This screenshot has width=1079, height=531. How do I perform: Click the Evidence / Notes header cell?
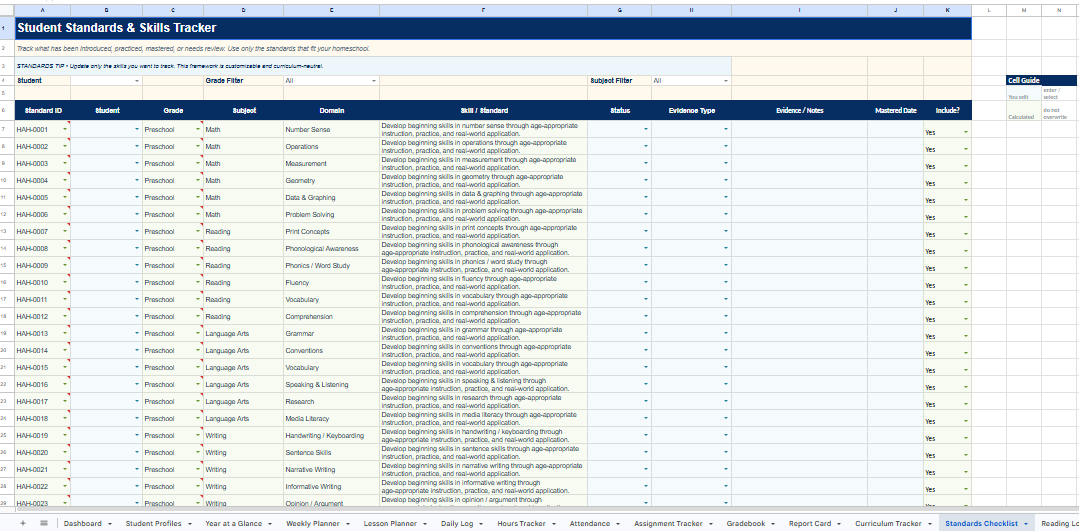pyautogui.click(x=799, y=110)
